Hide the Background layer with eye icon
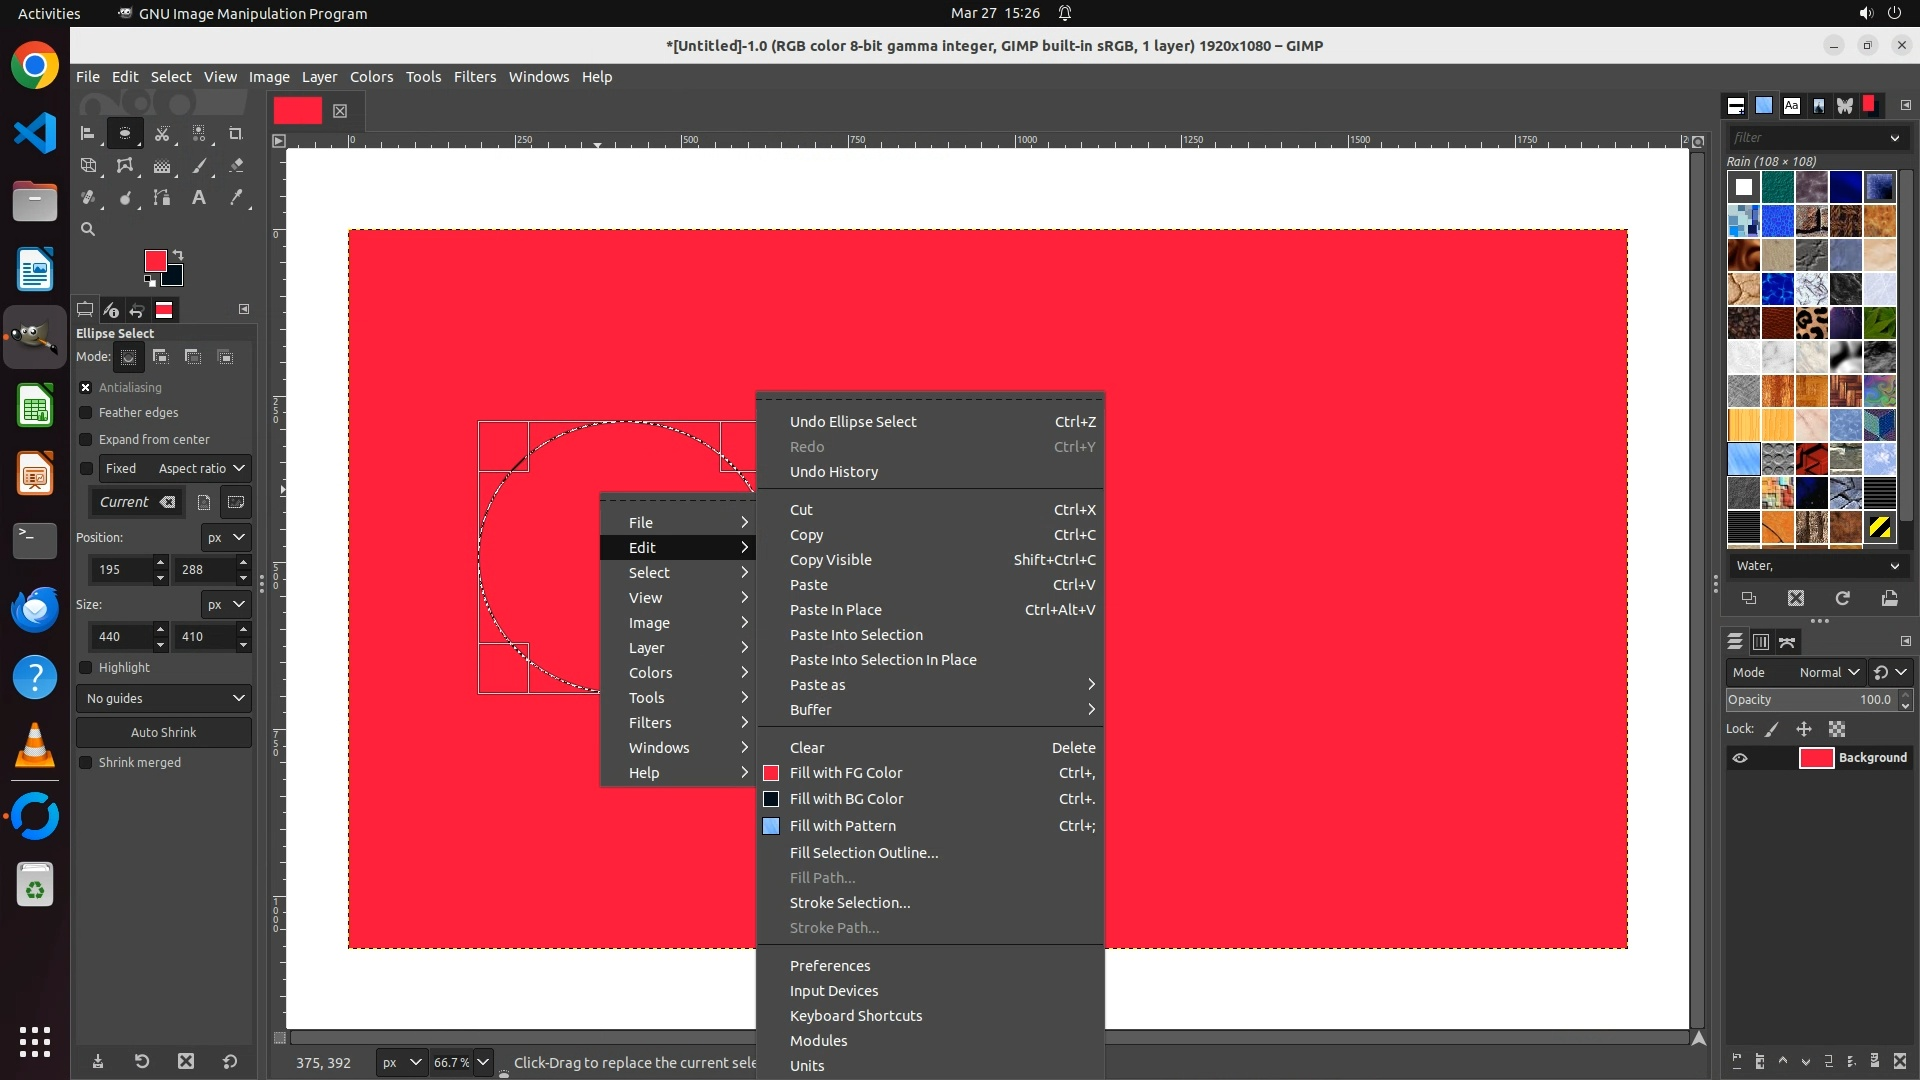 pos(1740,758)
